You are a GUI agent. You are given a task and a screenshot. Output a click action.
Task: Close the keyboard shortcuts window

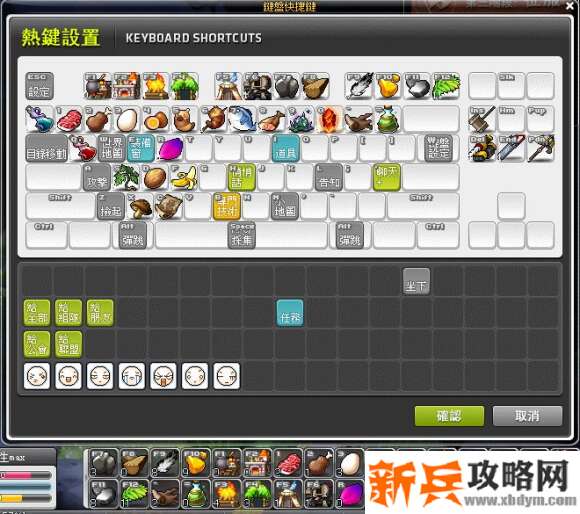(570, 6)
